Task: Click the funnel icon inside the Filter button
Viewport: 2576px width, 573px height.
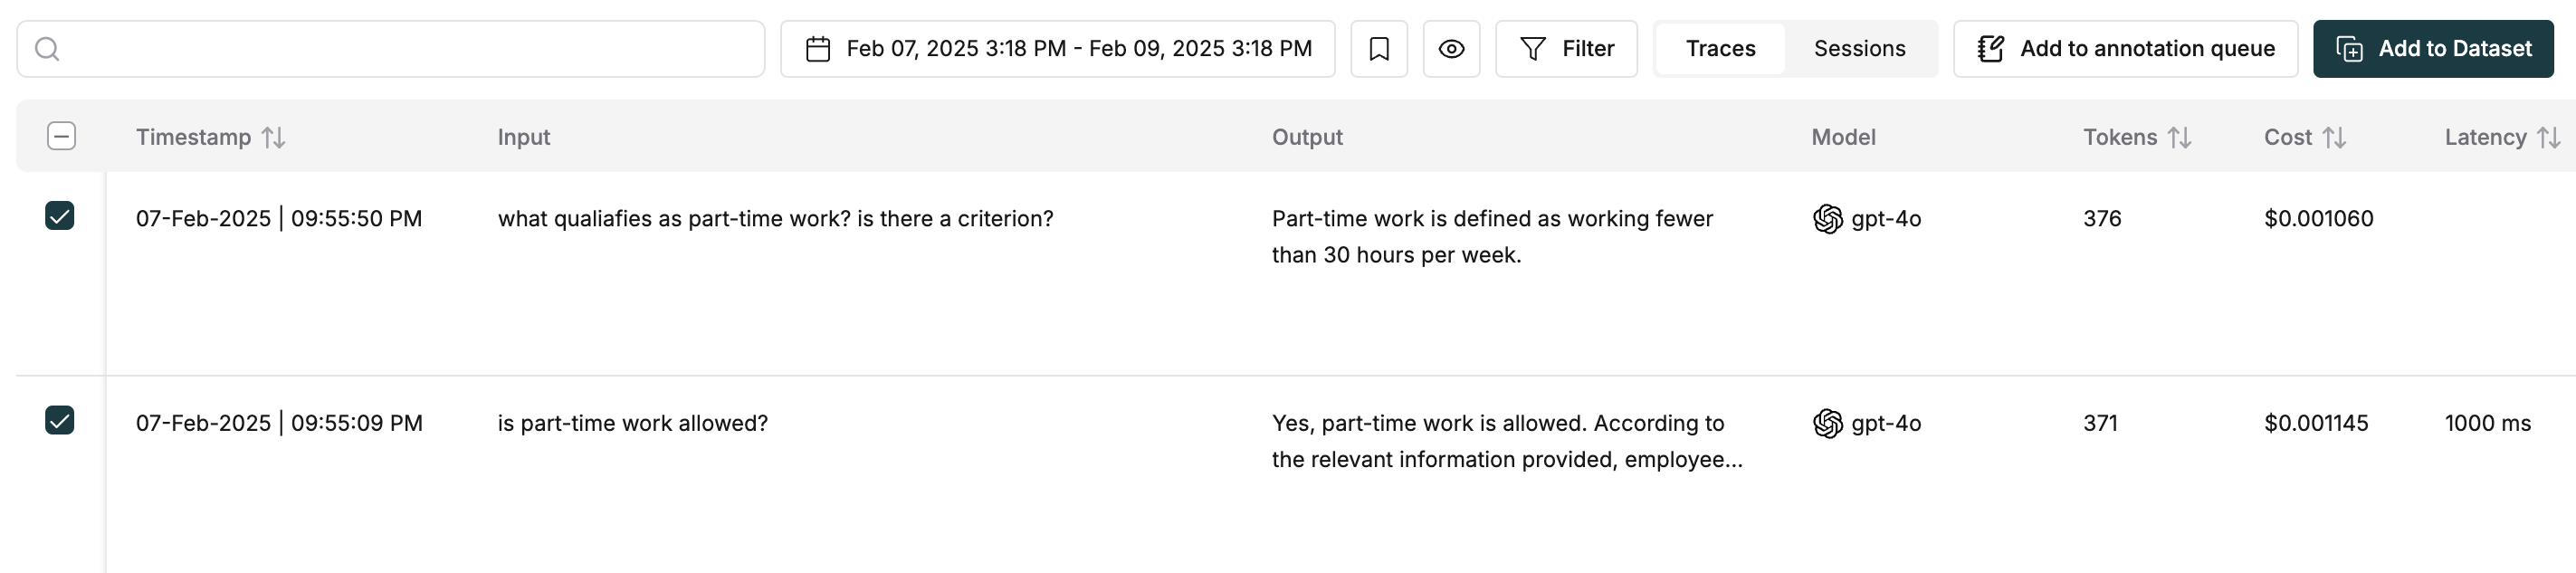Action: [1533, 48]
